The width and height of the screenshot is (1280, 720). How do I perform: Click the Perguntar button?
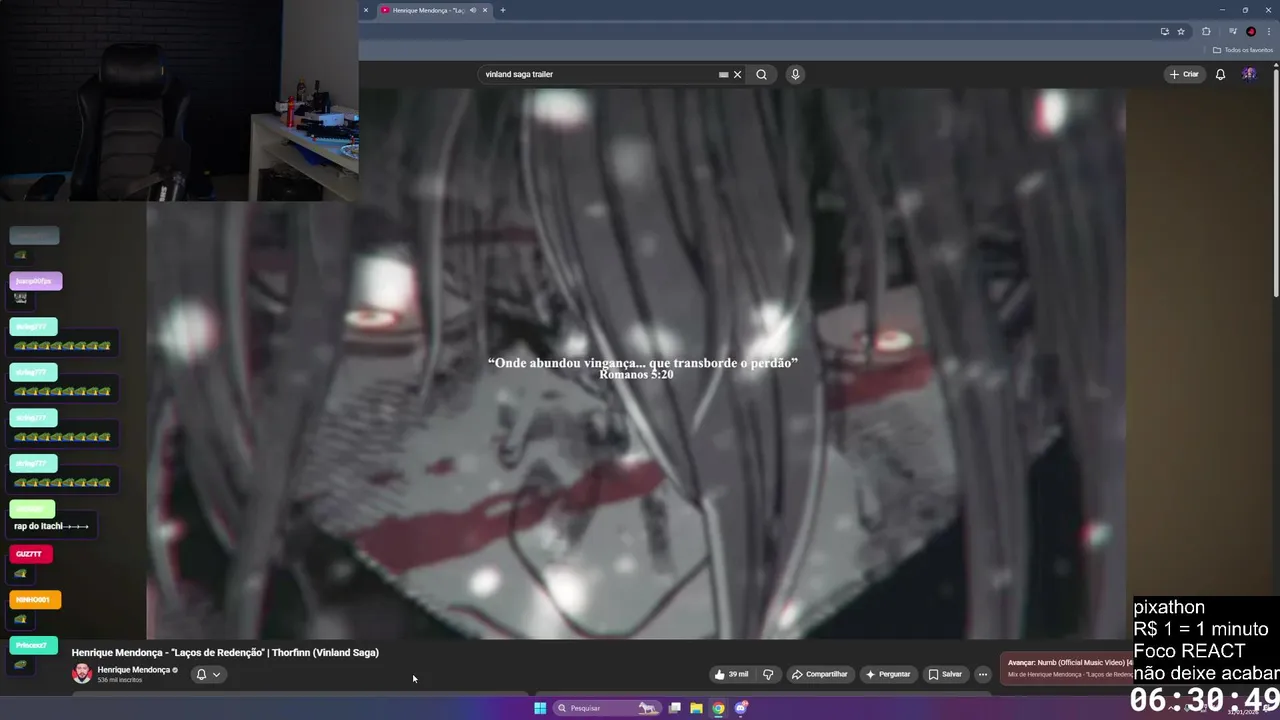coord(888,674)
